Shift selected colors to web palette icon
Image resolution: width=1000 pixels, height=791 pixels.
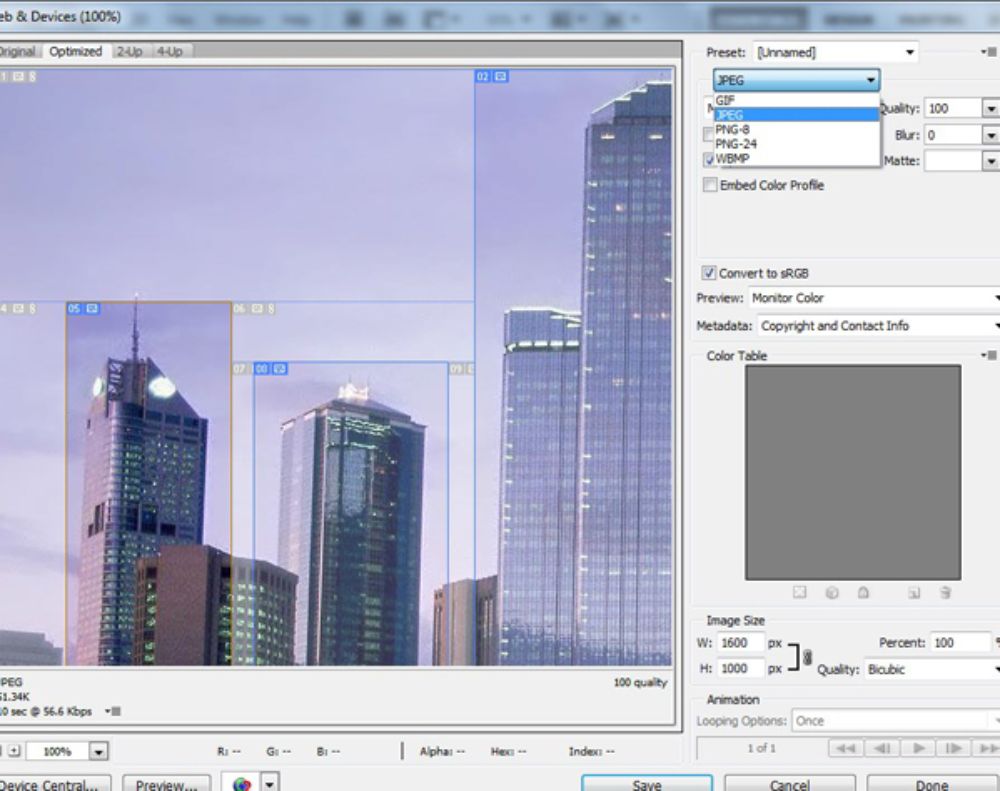(832, 593)
